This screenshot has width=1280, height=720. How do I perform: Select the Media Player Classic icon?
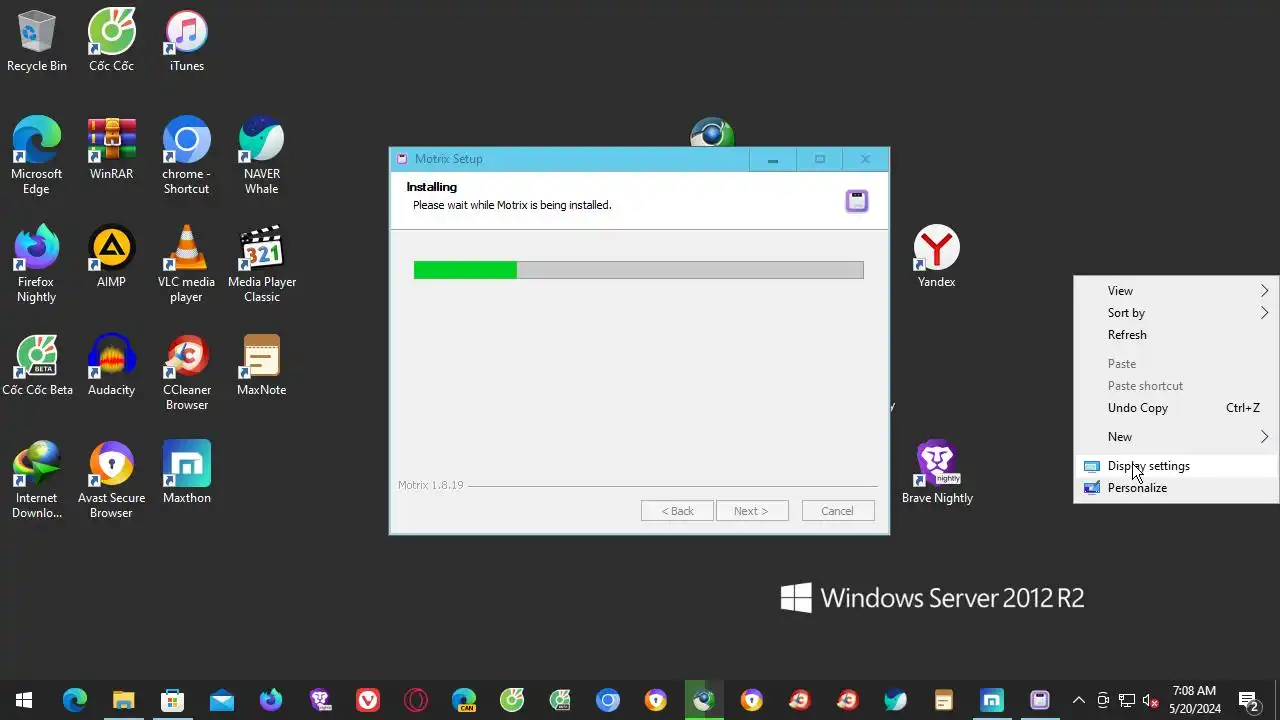coord(261,264)
